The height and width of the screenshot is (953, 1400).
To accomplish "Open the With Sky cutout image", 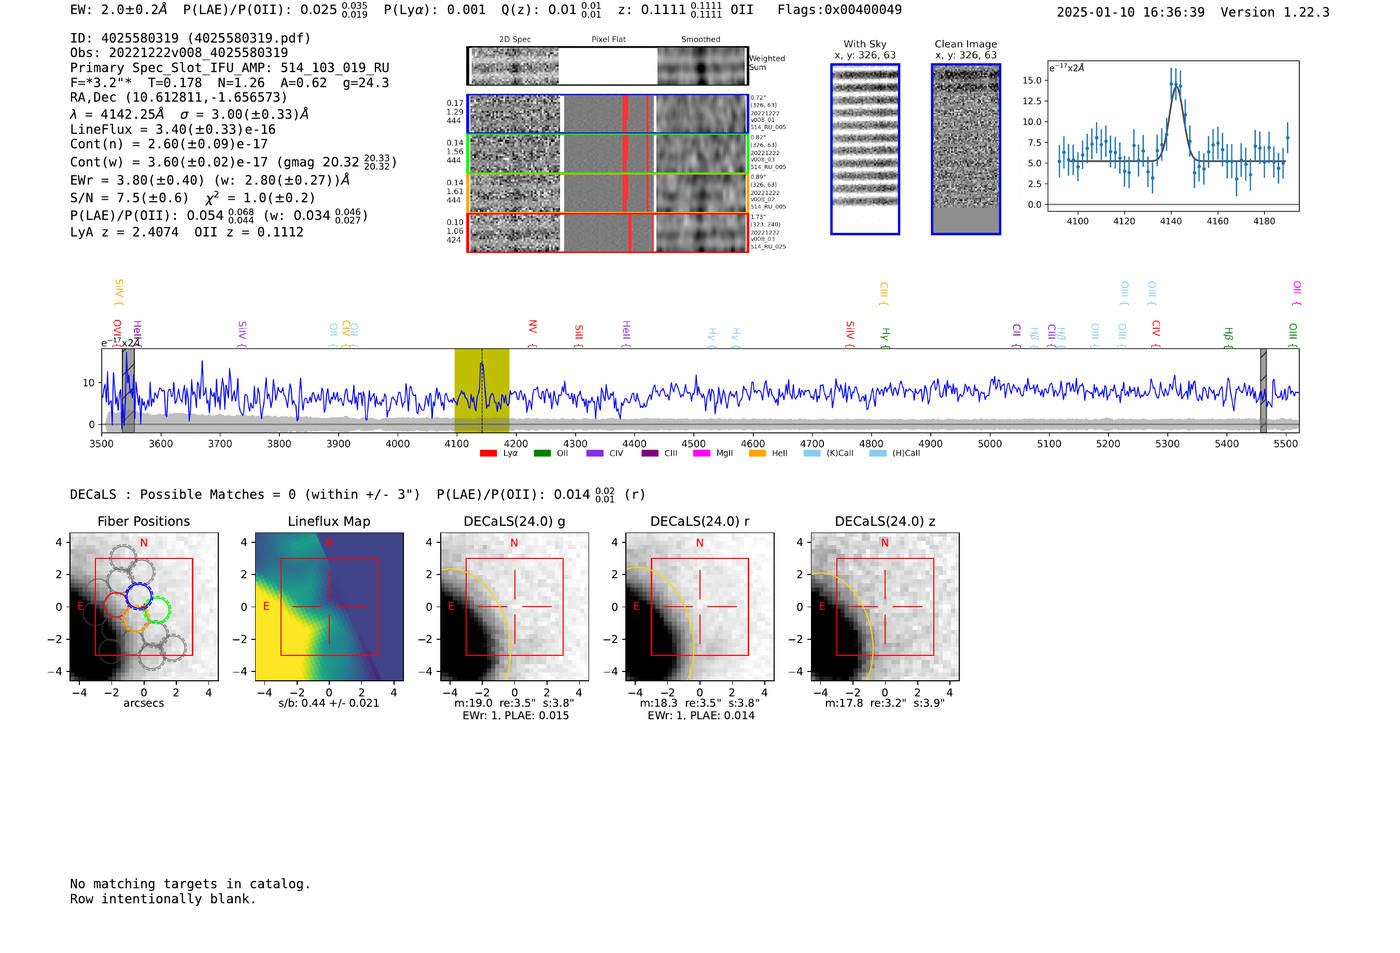I will click(x=865, y=149).
